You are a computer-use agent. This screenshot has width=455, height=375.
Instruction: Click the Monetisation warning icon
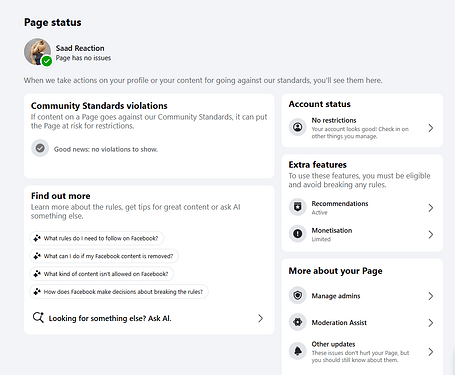pos(297,234)
